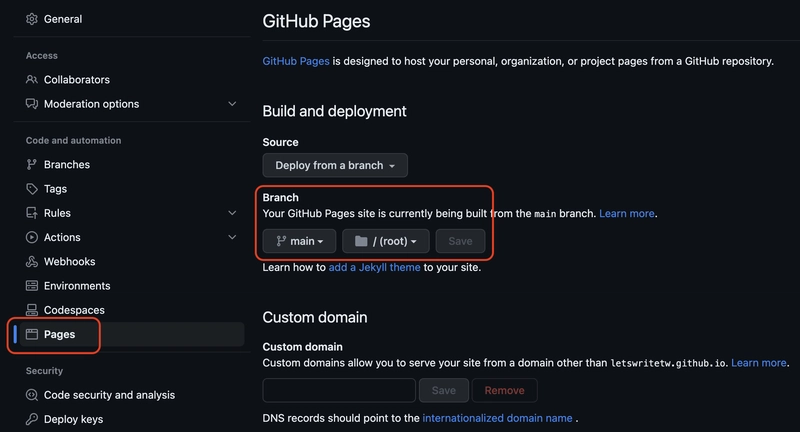This screenshot has width=800, height=432.
Task: Open General settings
Action: pos(63,19)
